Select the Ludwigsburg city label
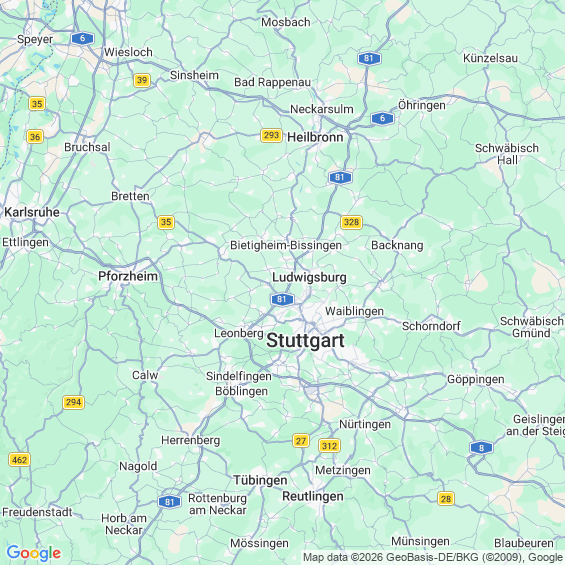 [309, 278]
